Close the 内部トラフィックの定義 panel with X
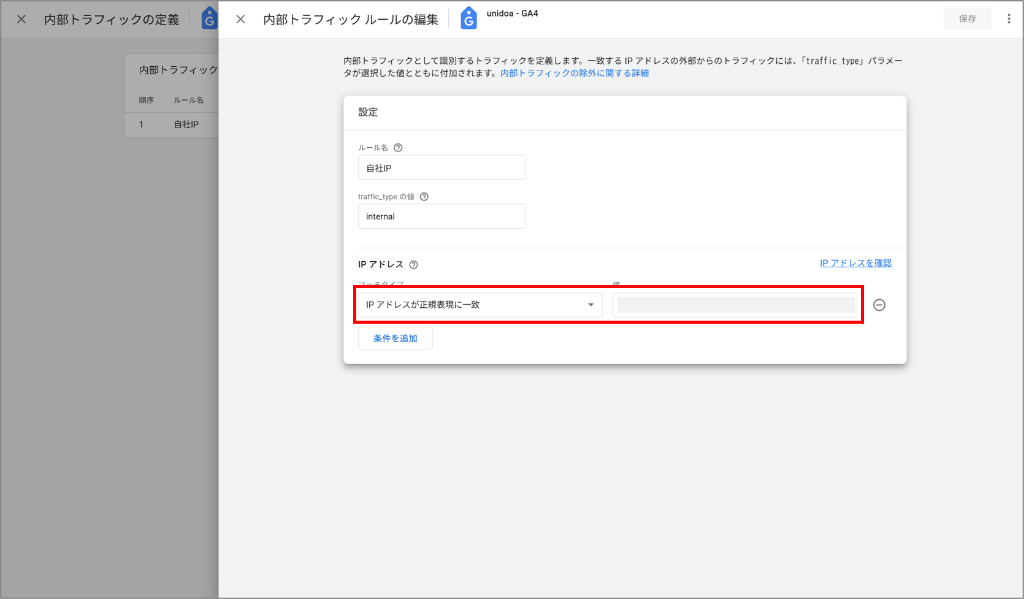The image size is (1024, 599). pyautogui.click(x=20, y=17)
